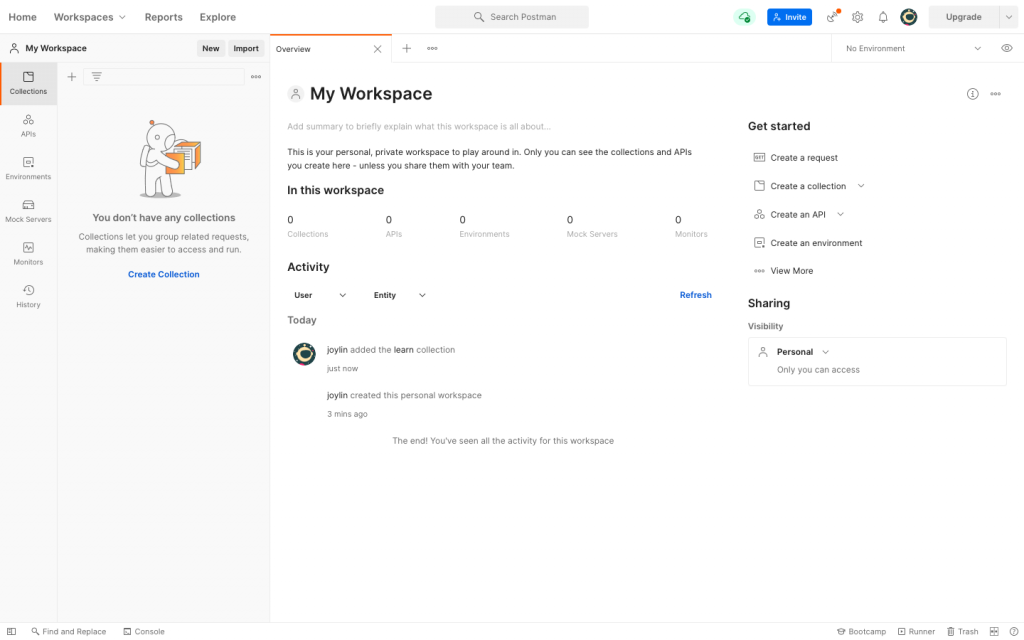Open the notifications bell

point(883,17)
